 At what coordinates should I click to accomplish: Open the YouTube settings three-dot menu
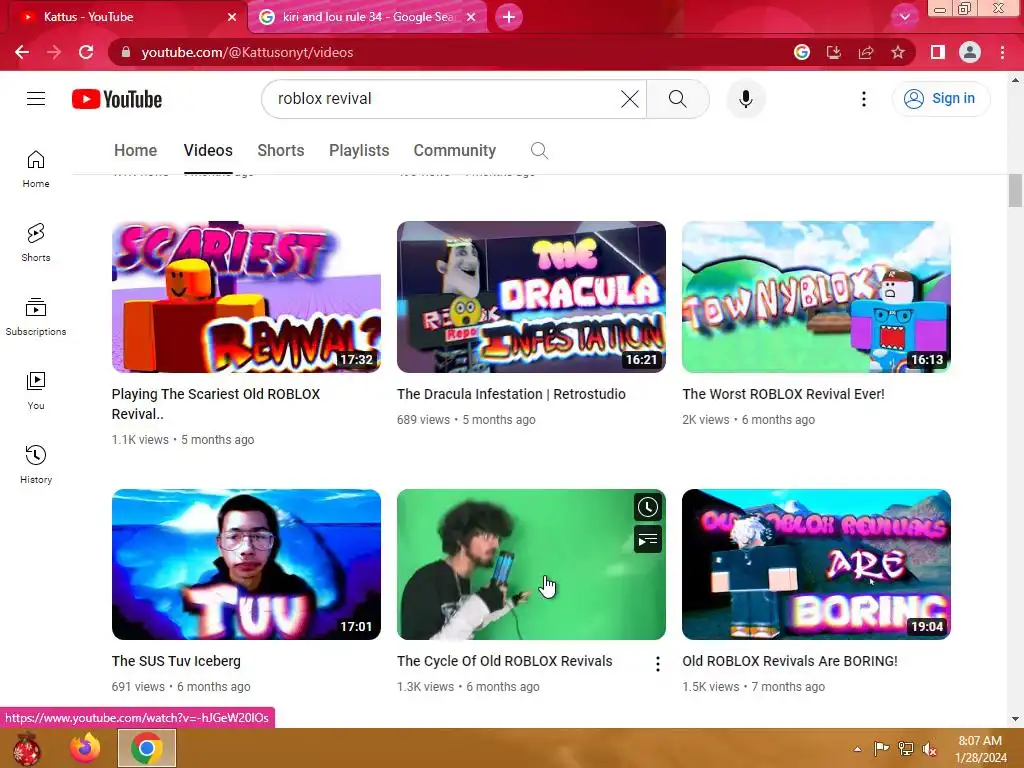pos(864,99)
